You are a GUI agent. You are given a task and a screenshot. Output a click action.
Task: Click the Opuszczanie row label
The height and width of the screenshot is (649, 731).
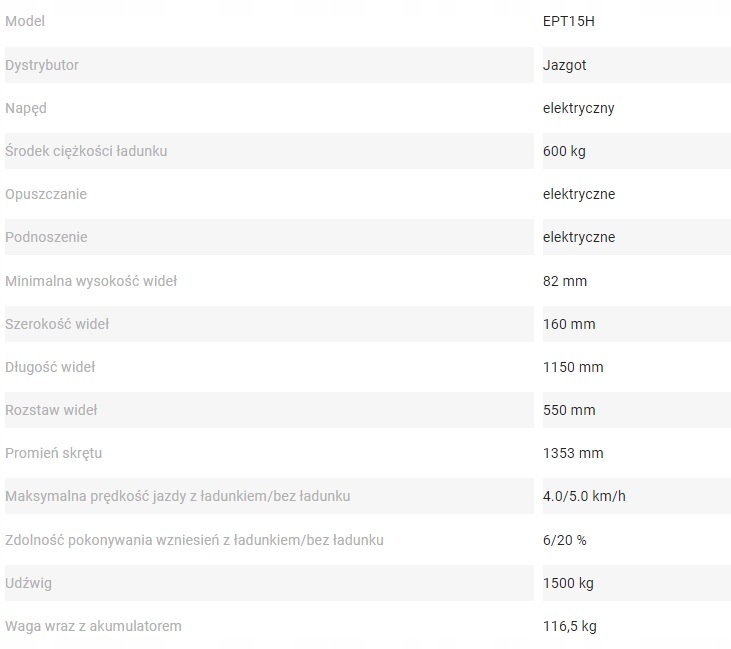click(46, 194)
